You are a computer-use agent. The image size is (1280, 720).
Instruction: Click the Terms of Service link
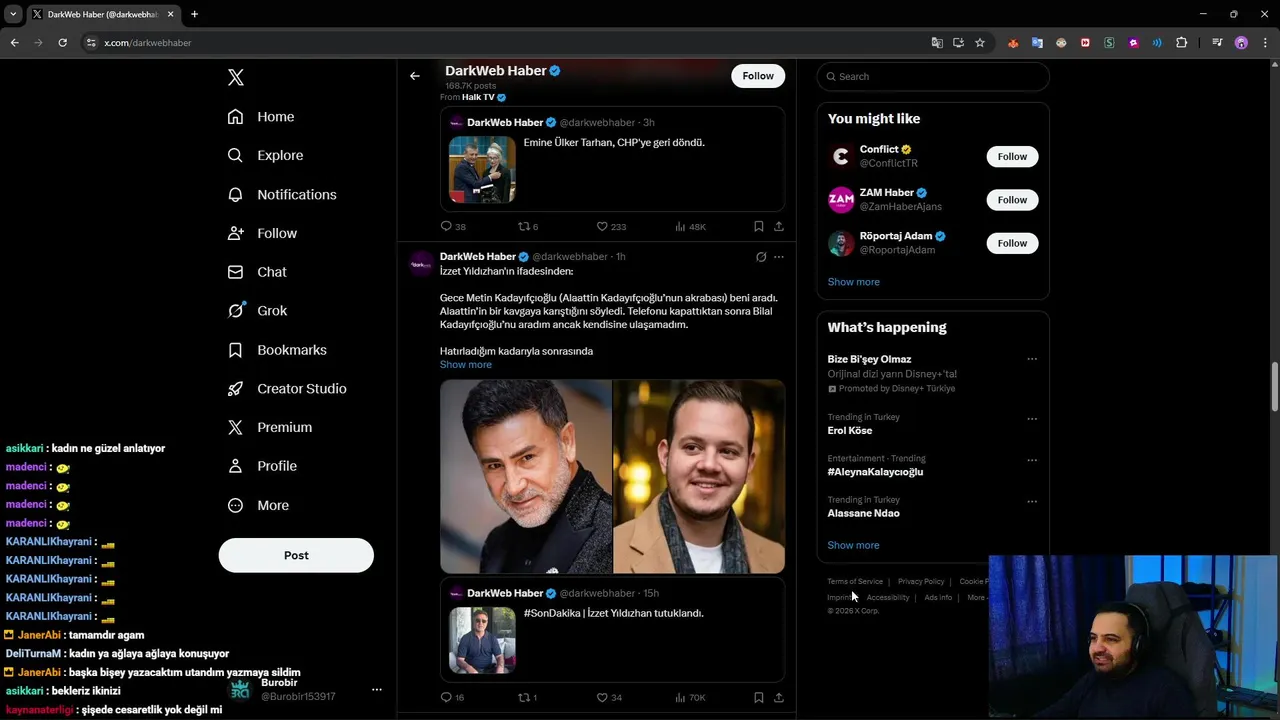855,581
